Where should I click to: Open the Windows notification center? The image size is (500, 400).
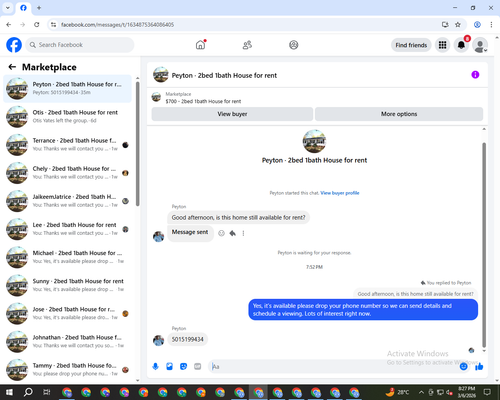click(x=487, y=392)
